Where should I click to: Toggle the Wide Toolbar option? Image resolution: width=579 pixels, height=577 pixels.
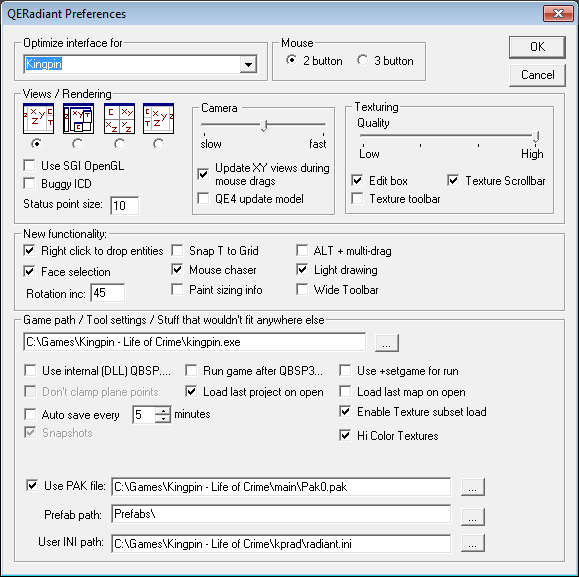[302, 290]
